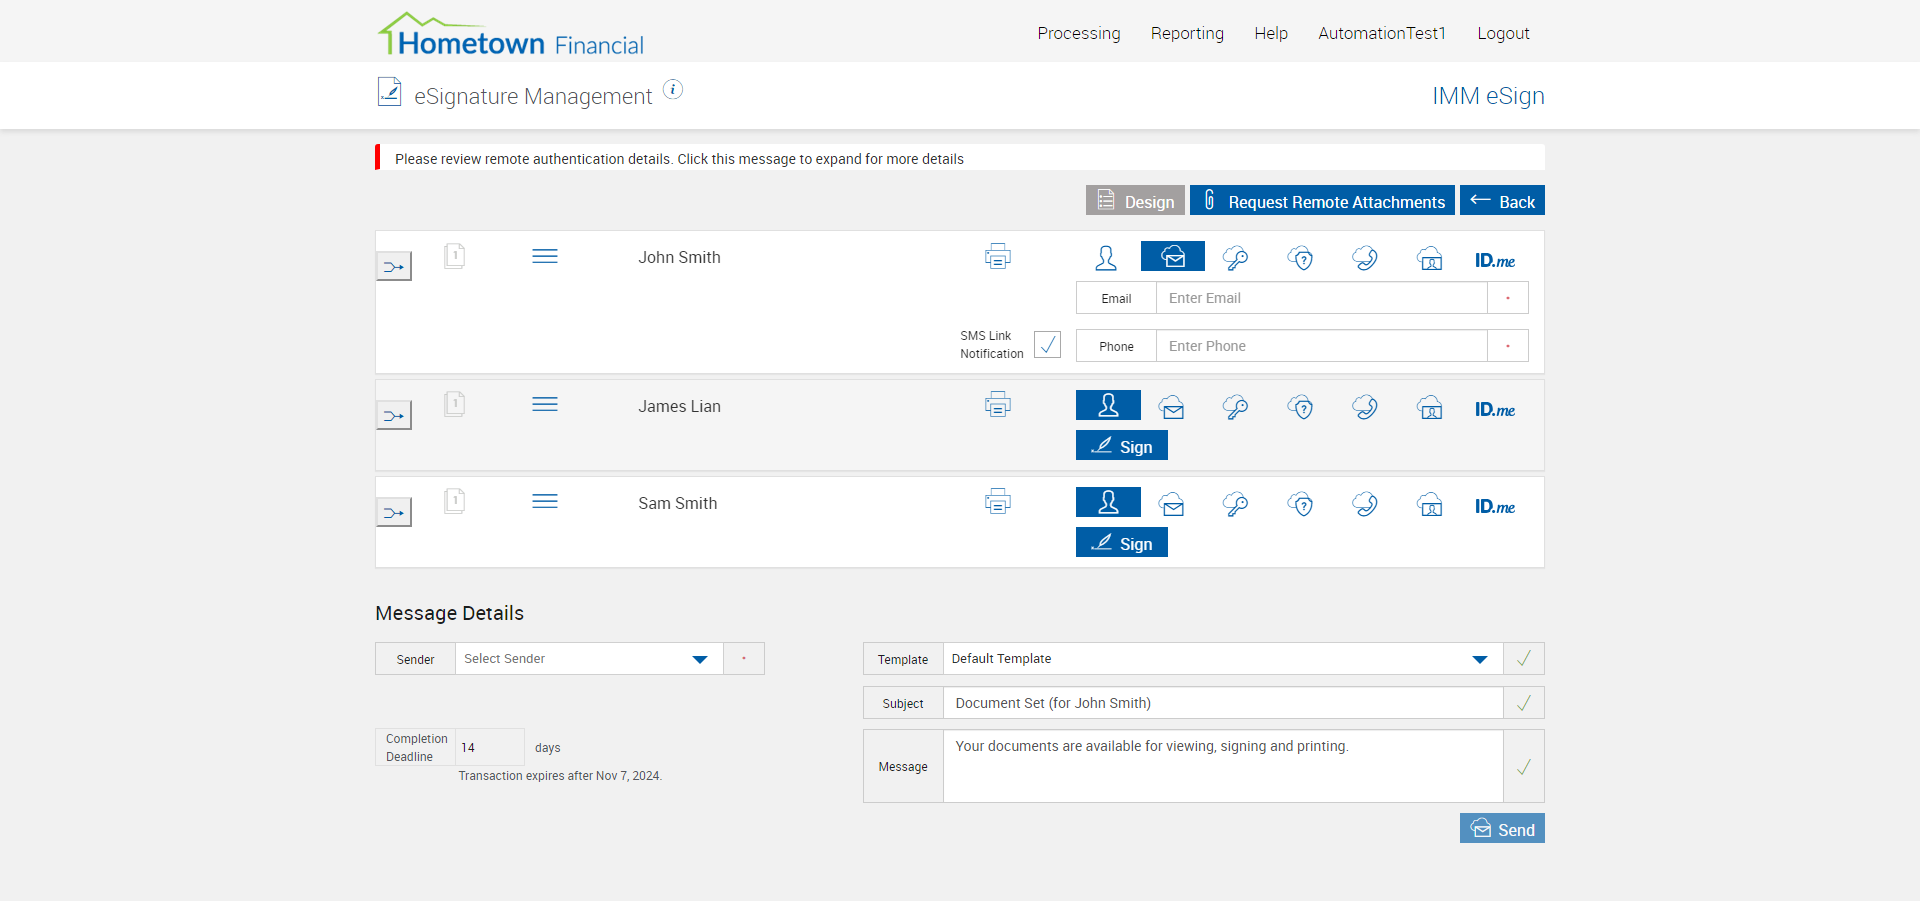
Task: Select key password authentication for Sam Smith
Action: [1235, 505]
